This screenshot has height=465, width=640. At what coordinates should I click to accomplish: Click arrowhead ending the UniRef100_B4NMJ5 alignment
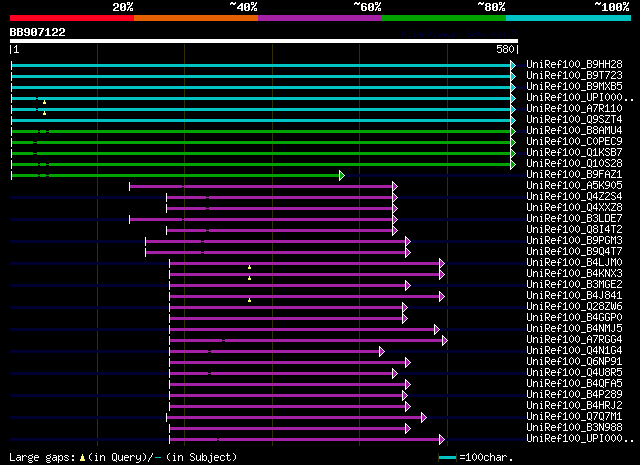click(x=437, y=329)
